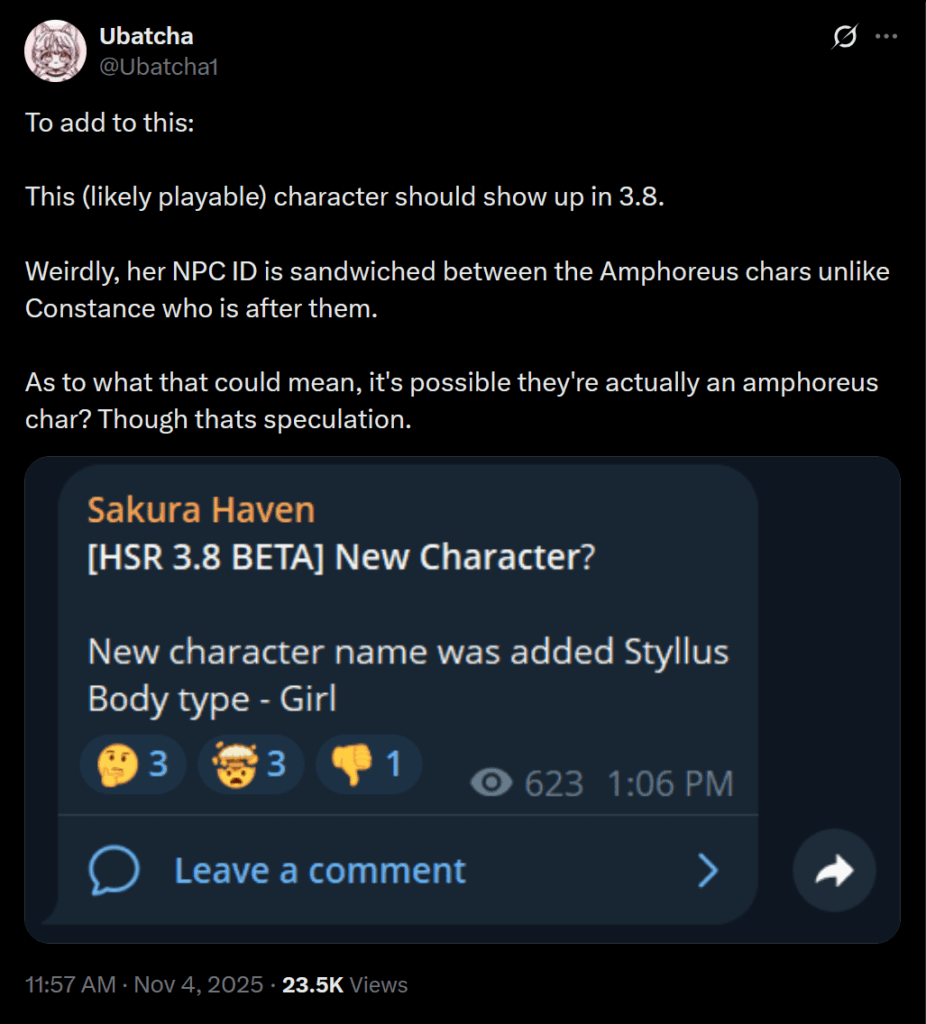This screenshot has width=926, height=1024.
Task: Click the thinking face emoji reaction
Action: pyautogui.click(x=118, y=763)
